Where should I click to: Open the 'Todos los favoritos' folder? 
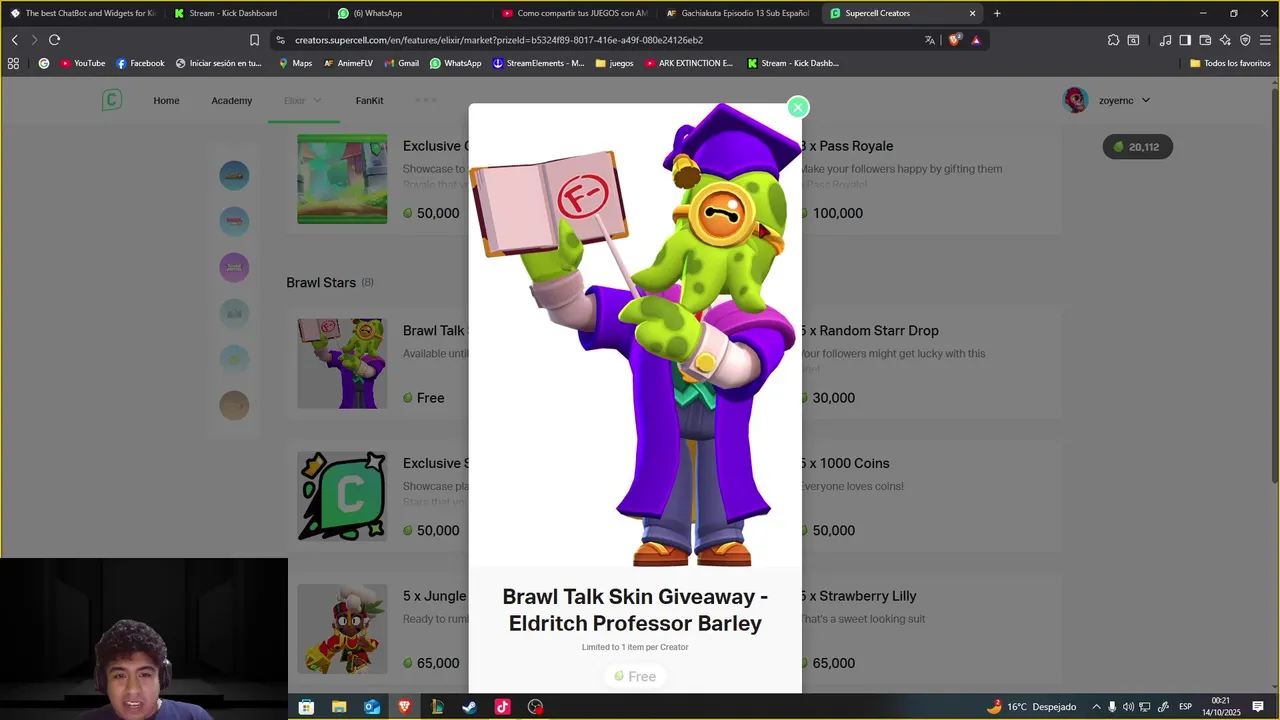click(1230, 63)
